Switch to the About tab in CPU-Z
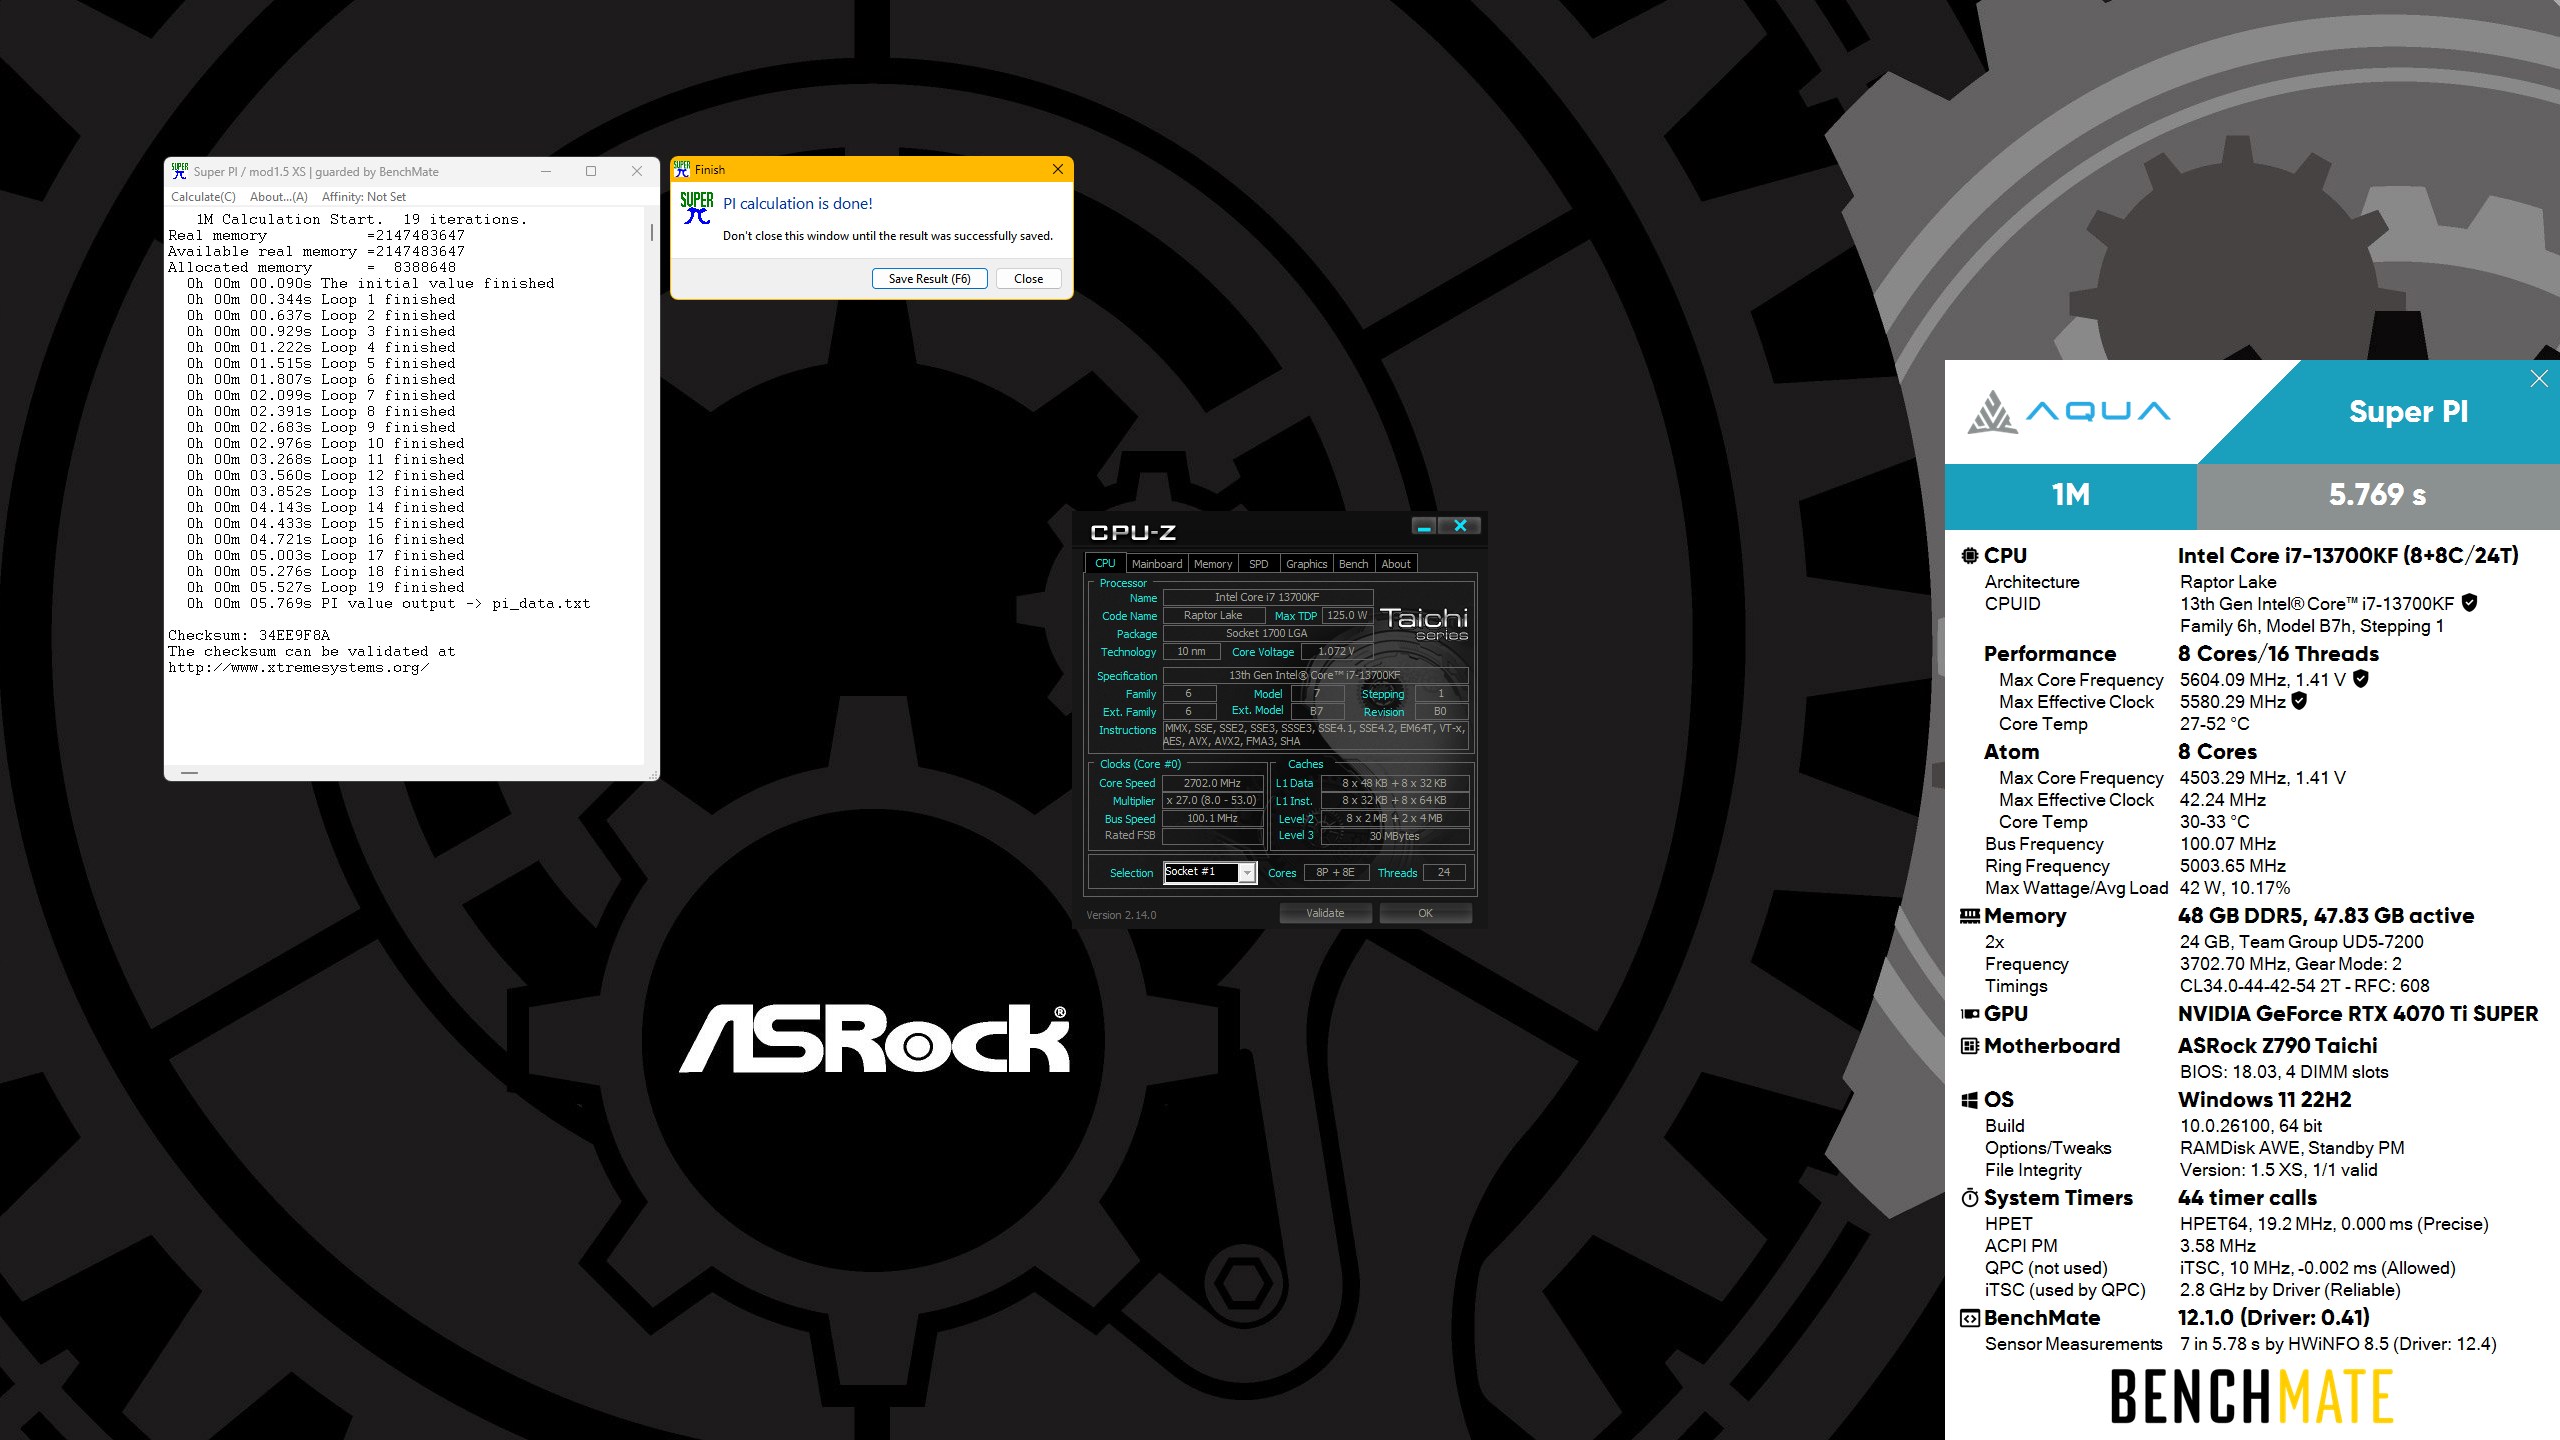 click(x=1396, y=564)
